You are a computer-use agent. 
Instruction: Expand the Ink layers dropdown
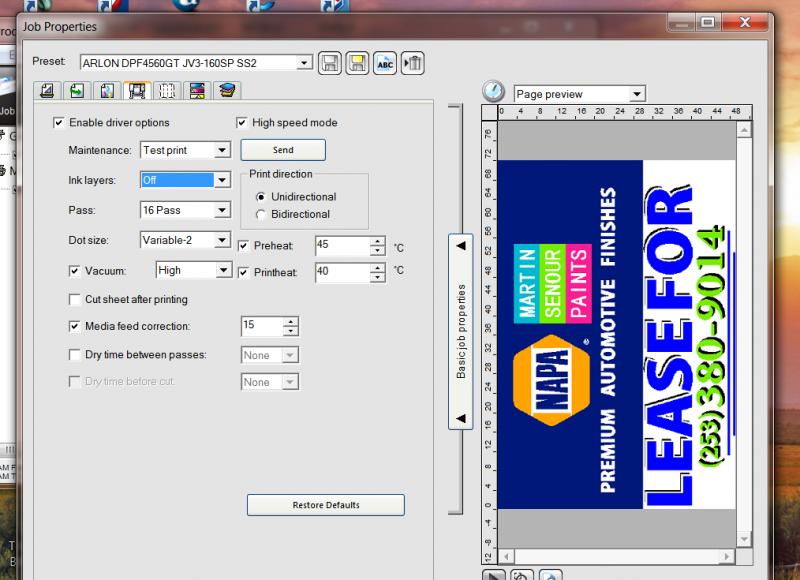(x=222, y=180)
